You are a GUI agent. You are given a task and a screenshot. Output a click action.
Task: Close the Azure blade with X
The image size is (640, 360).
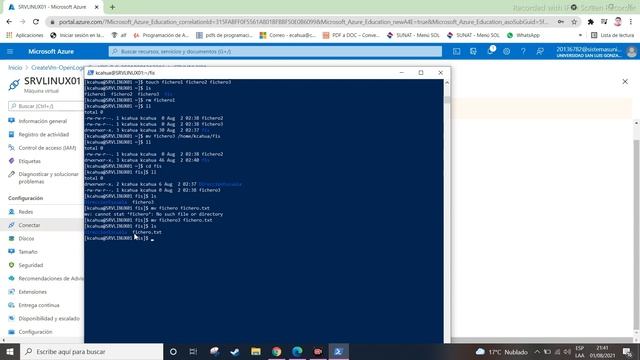625,82
